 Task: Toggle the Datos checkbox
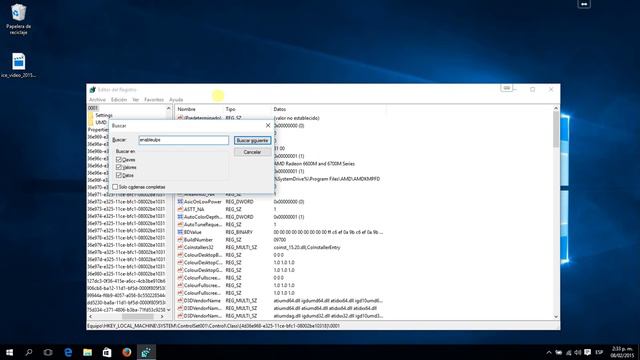click(119, 175)
